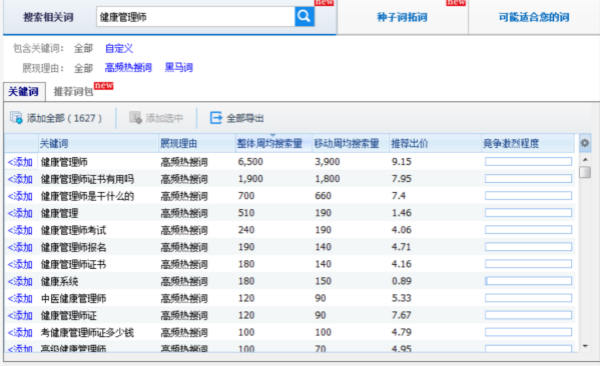The height and width of the screenshot is (366, 600).
Task: Focus the keyword search input field
Action: 196,17
